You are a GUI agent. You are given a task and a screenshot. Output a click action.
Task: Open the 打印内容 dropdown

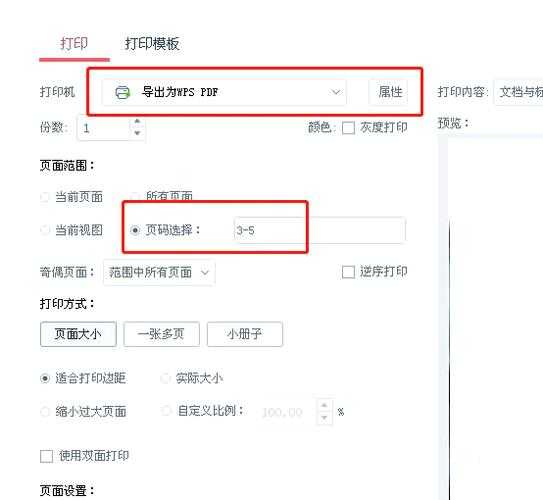(x=518, y=92)
